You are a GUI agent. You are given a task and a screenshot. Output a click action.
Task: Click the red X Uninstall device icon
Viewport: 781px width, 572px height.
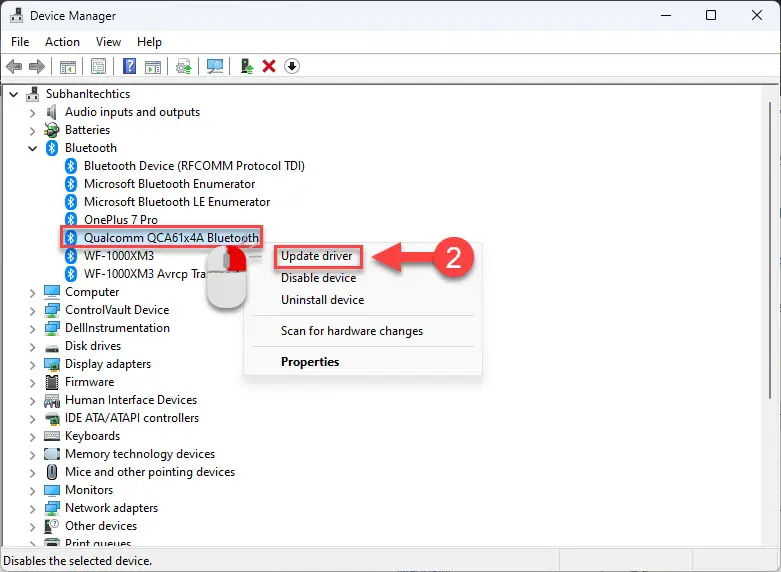click(x=269, y=66)
